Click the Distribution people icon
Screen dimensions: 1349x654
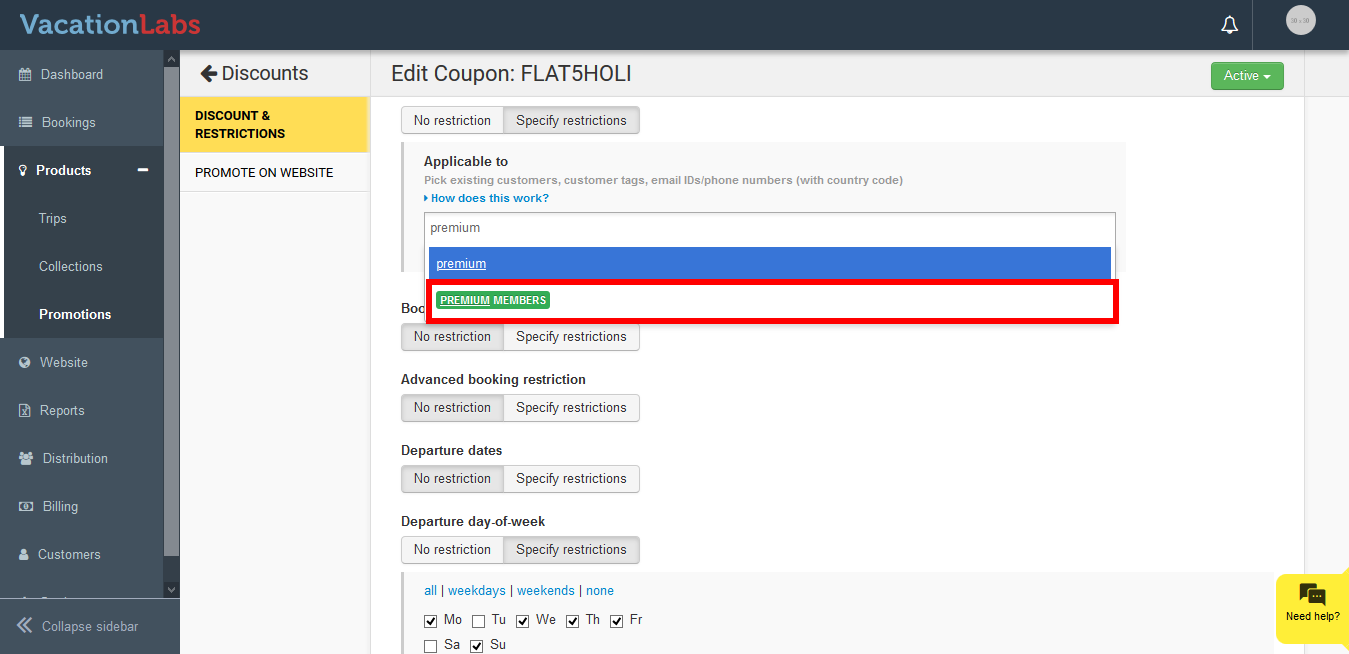pos(26,459)
